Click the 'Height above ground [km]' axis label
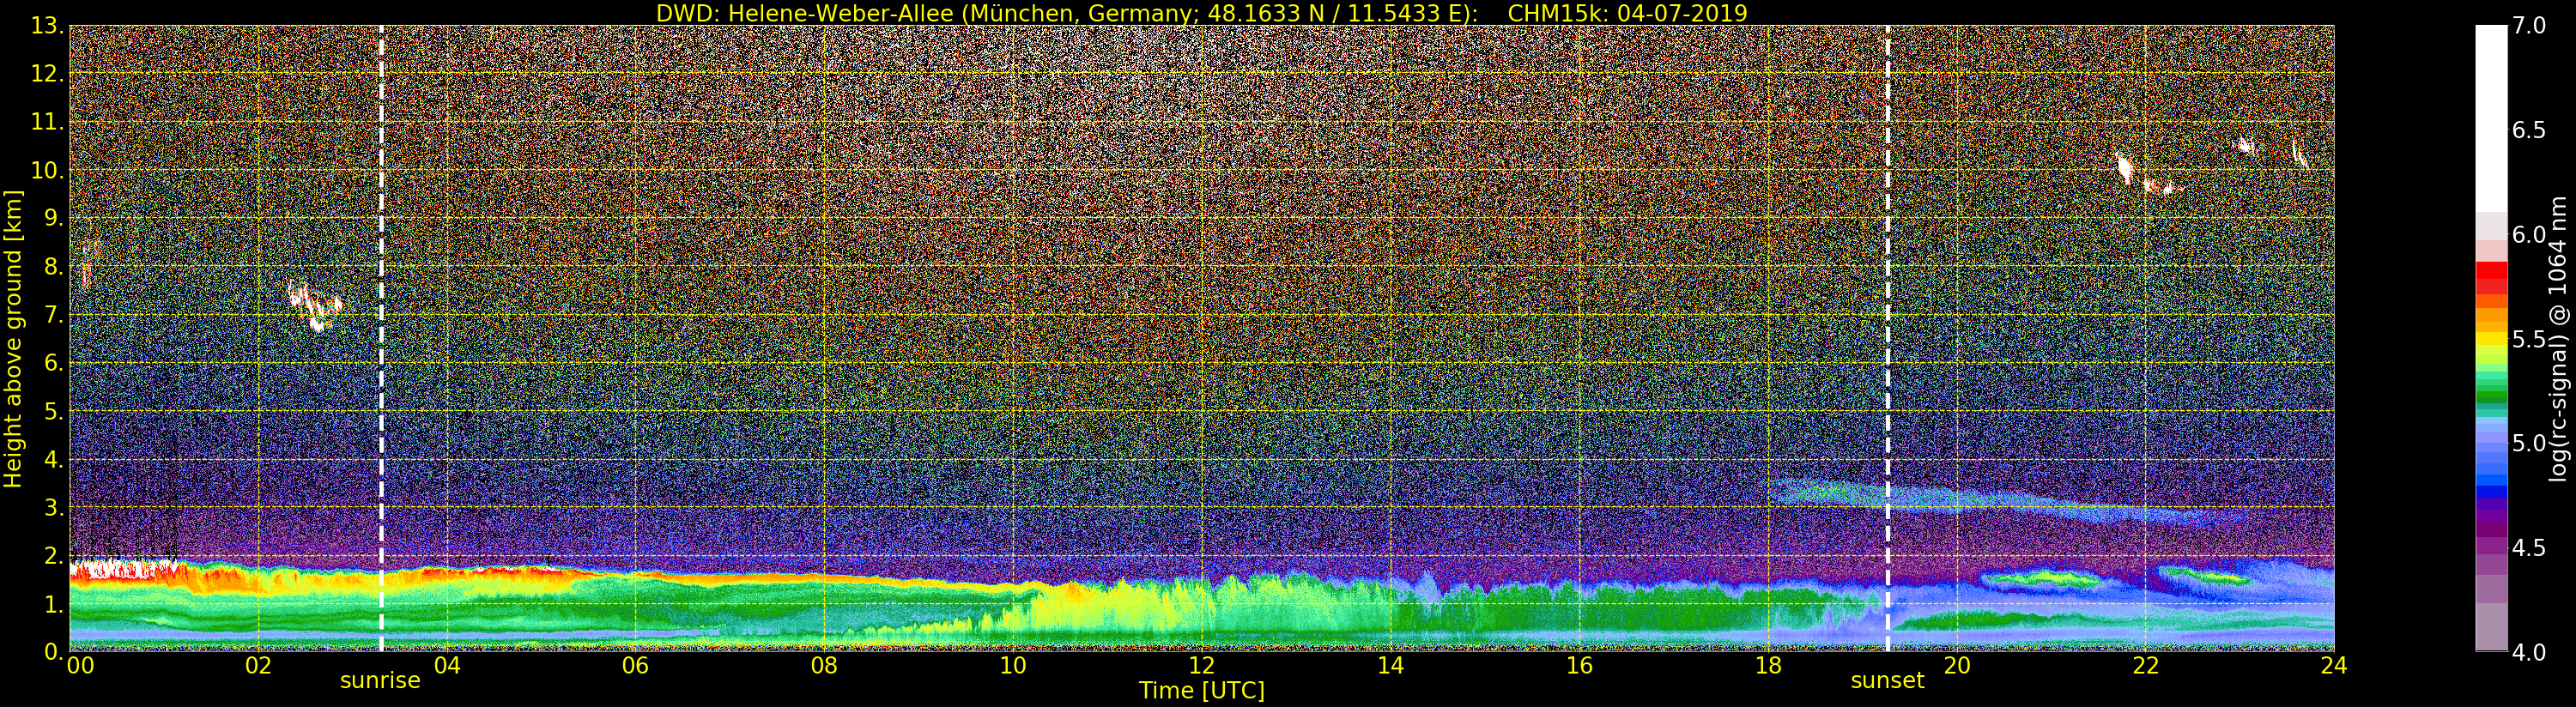2576x707 pixels. pos(13,338)
